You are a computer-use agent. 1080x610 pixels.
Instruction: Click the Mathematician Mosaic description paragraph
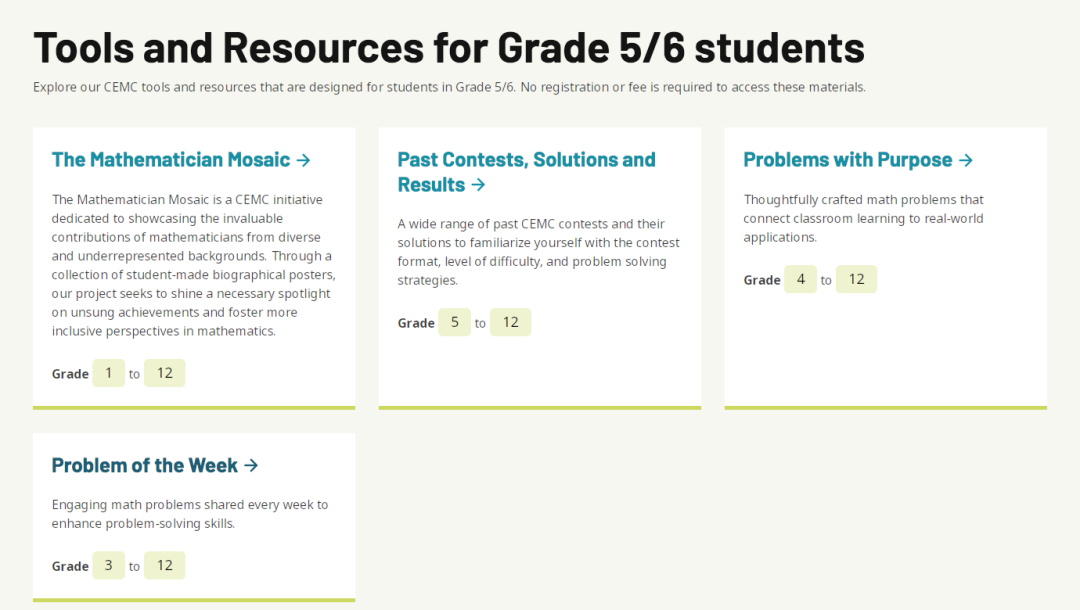tap(192, 265)
